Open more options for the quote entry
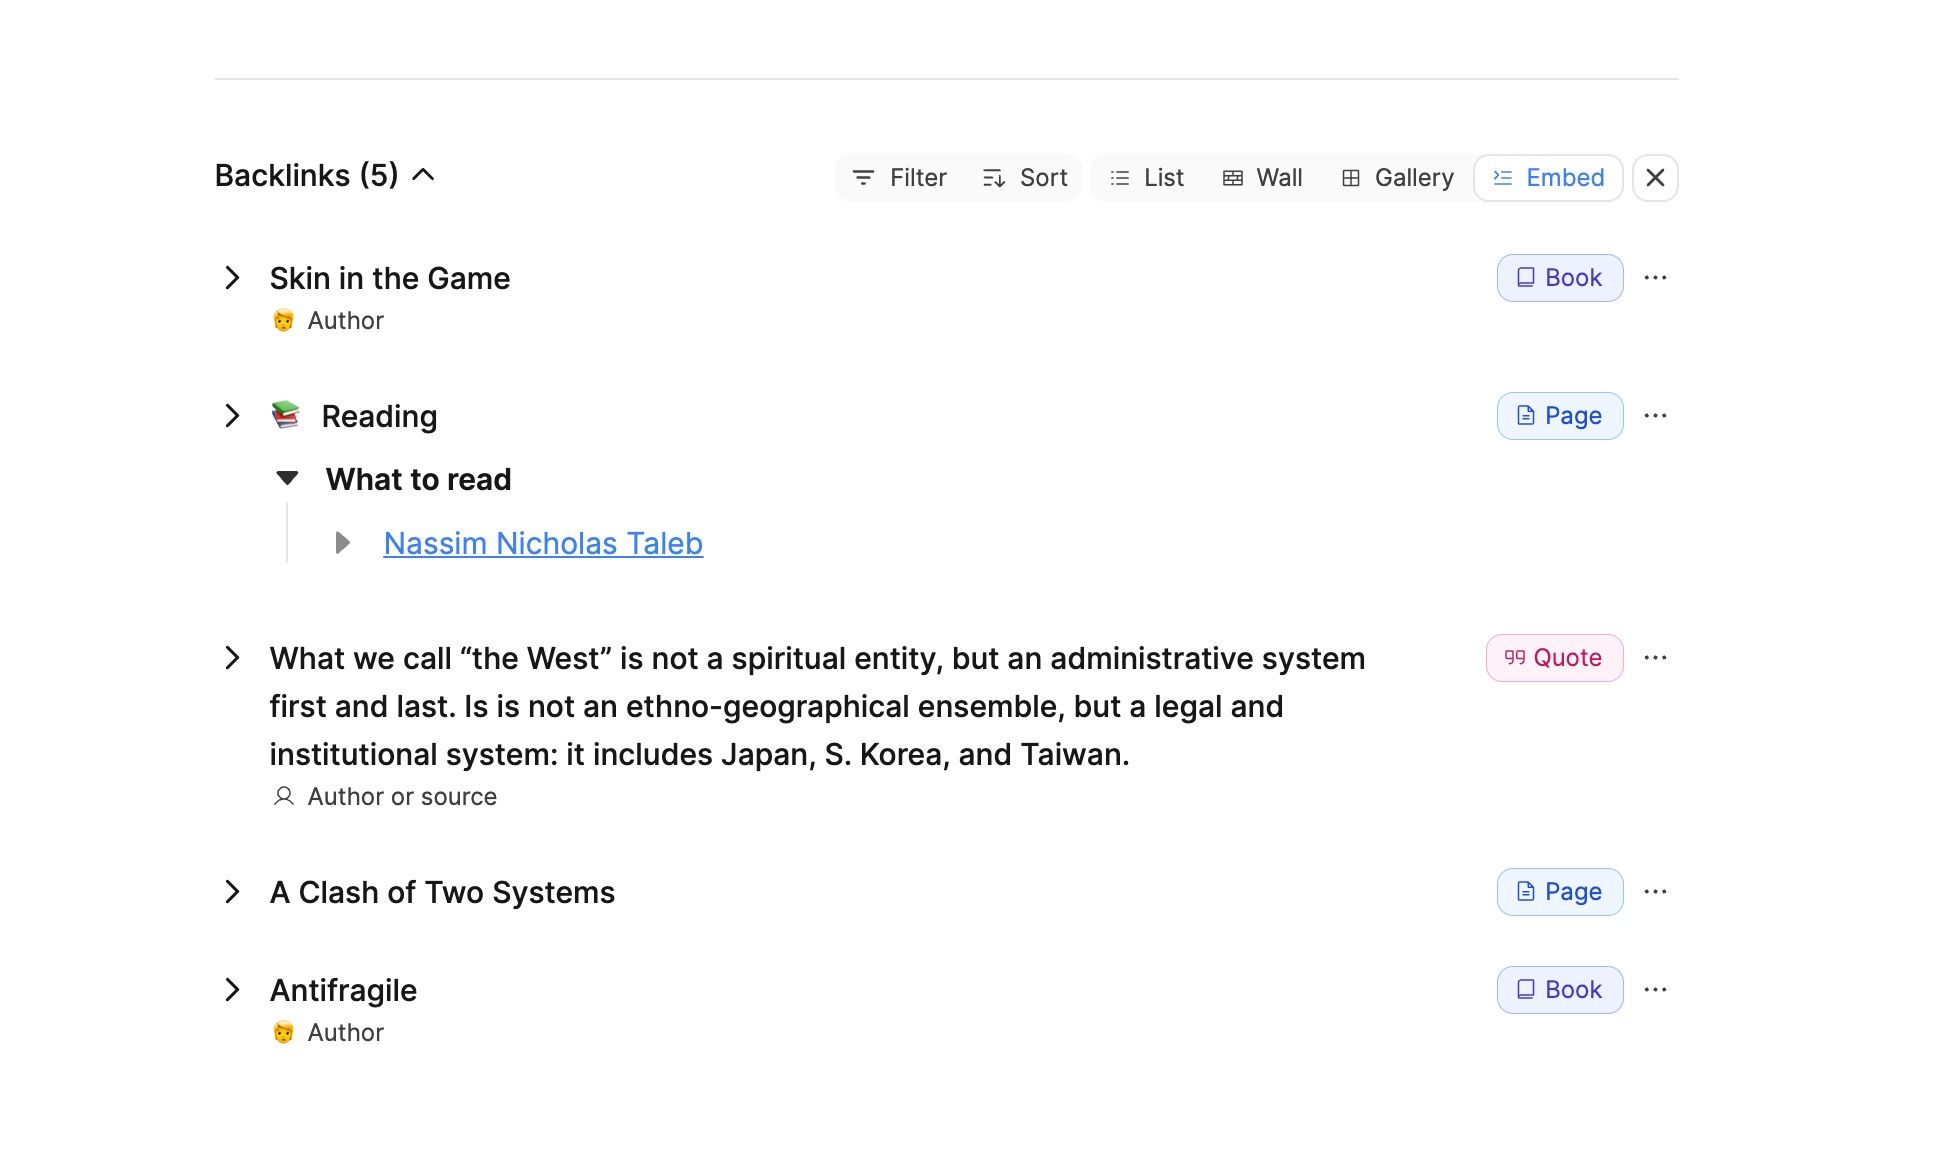 [1655, 658]
